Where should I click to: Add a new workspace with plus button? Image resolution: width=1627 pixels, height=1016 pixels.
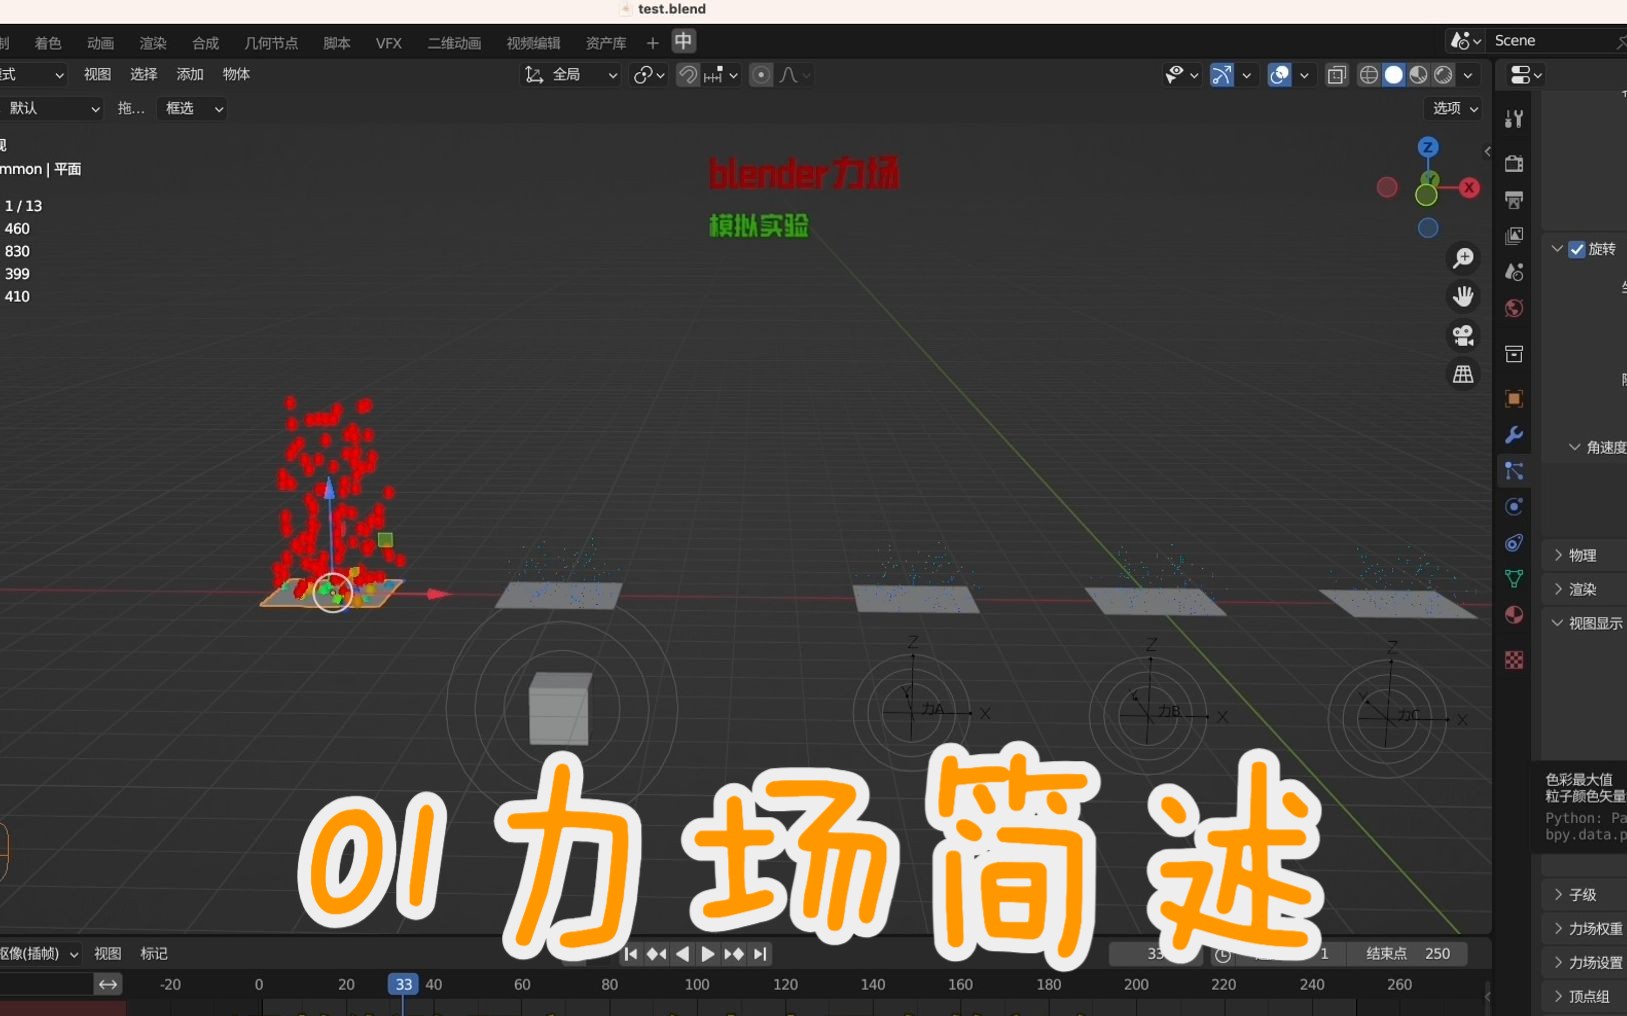pyautogui.click(x=652, y=43)
